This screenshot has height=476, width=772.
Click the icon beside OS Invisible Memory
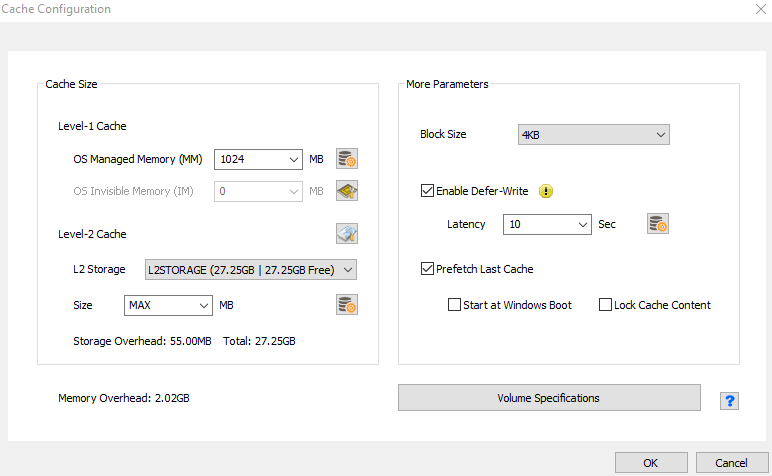pyautogui.click(x=347, y=191)
